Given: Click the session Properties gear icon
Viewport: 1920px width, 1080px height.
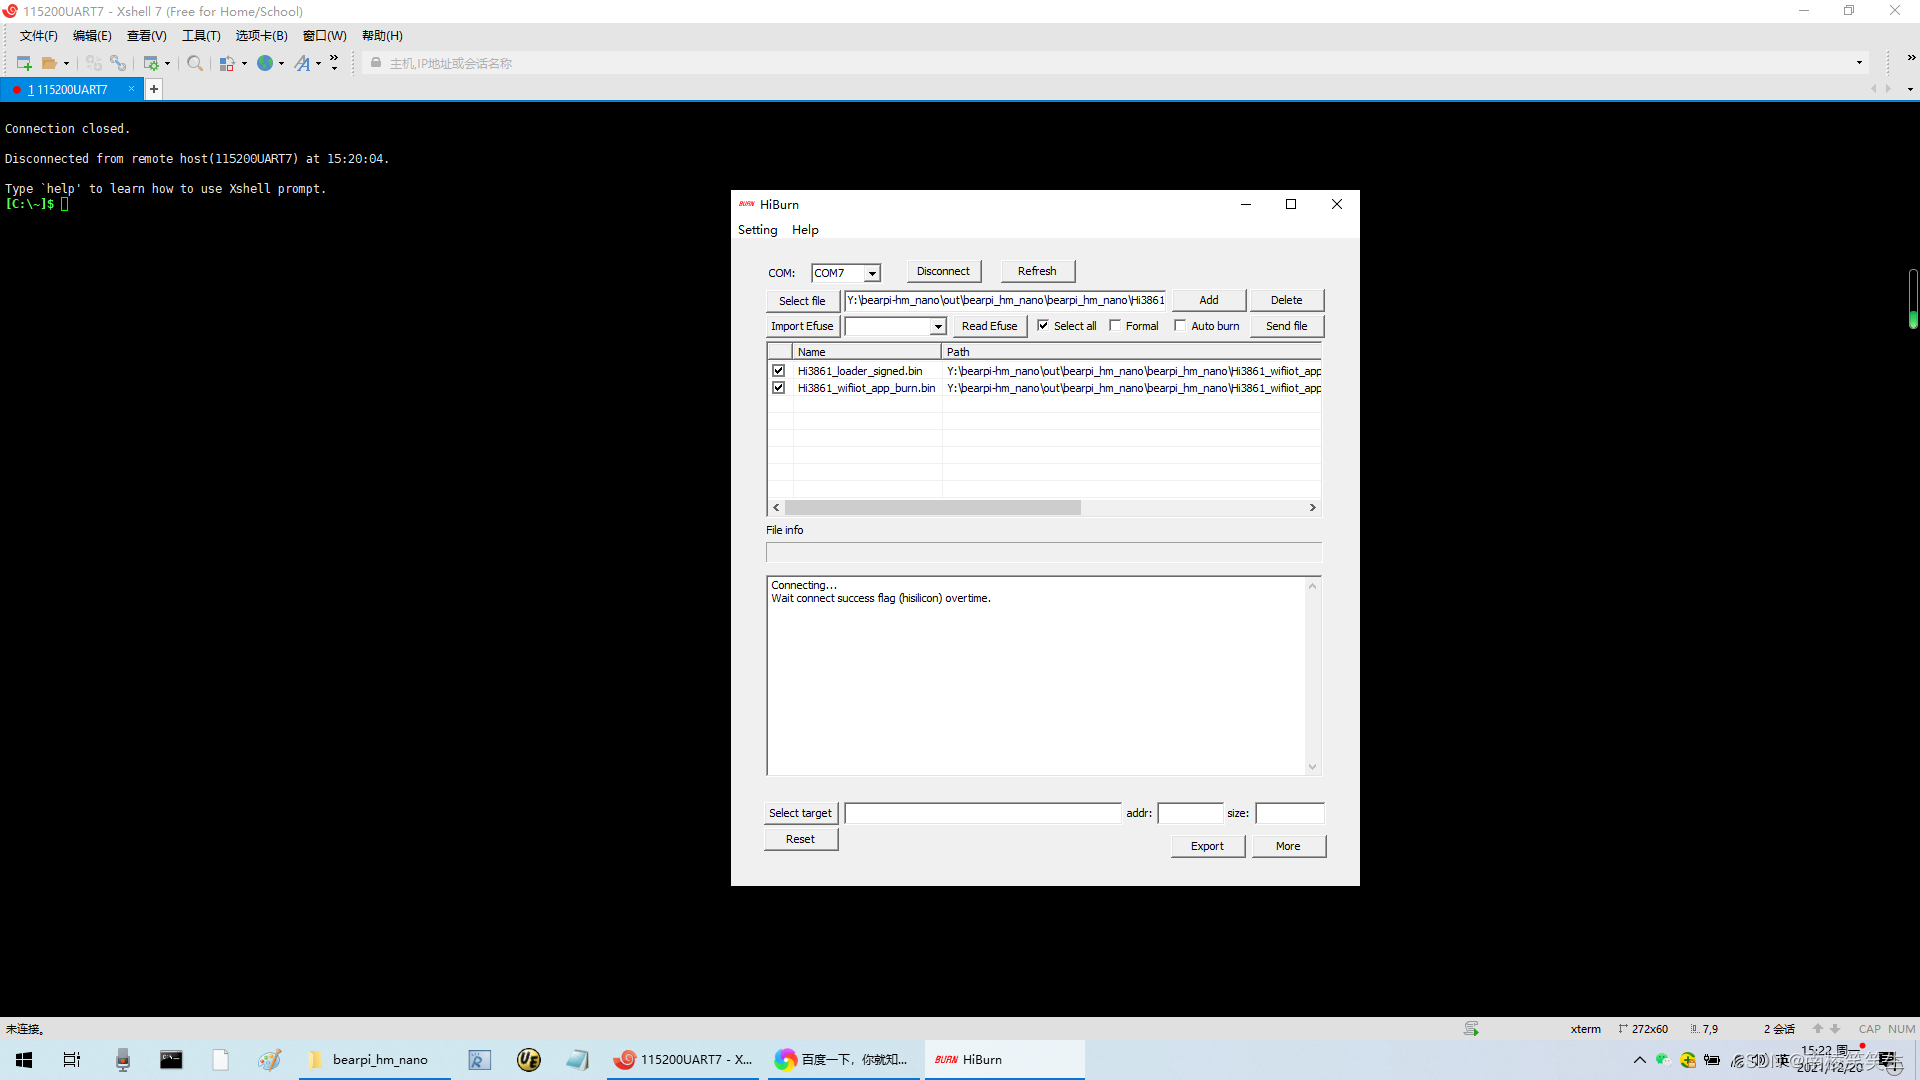Looking at the screenshot, I should [x=151, y=63].
